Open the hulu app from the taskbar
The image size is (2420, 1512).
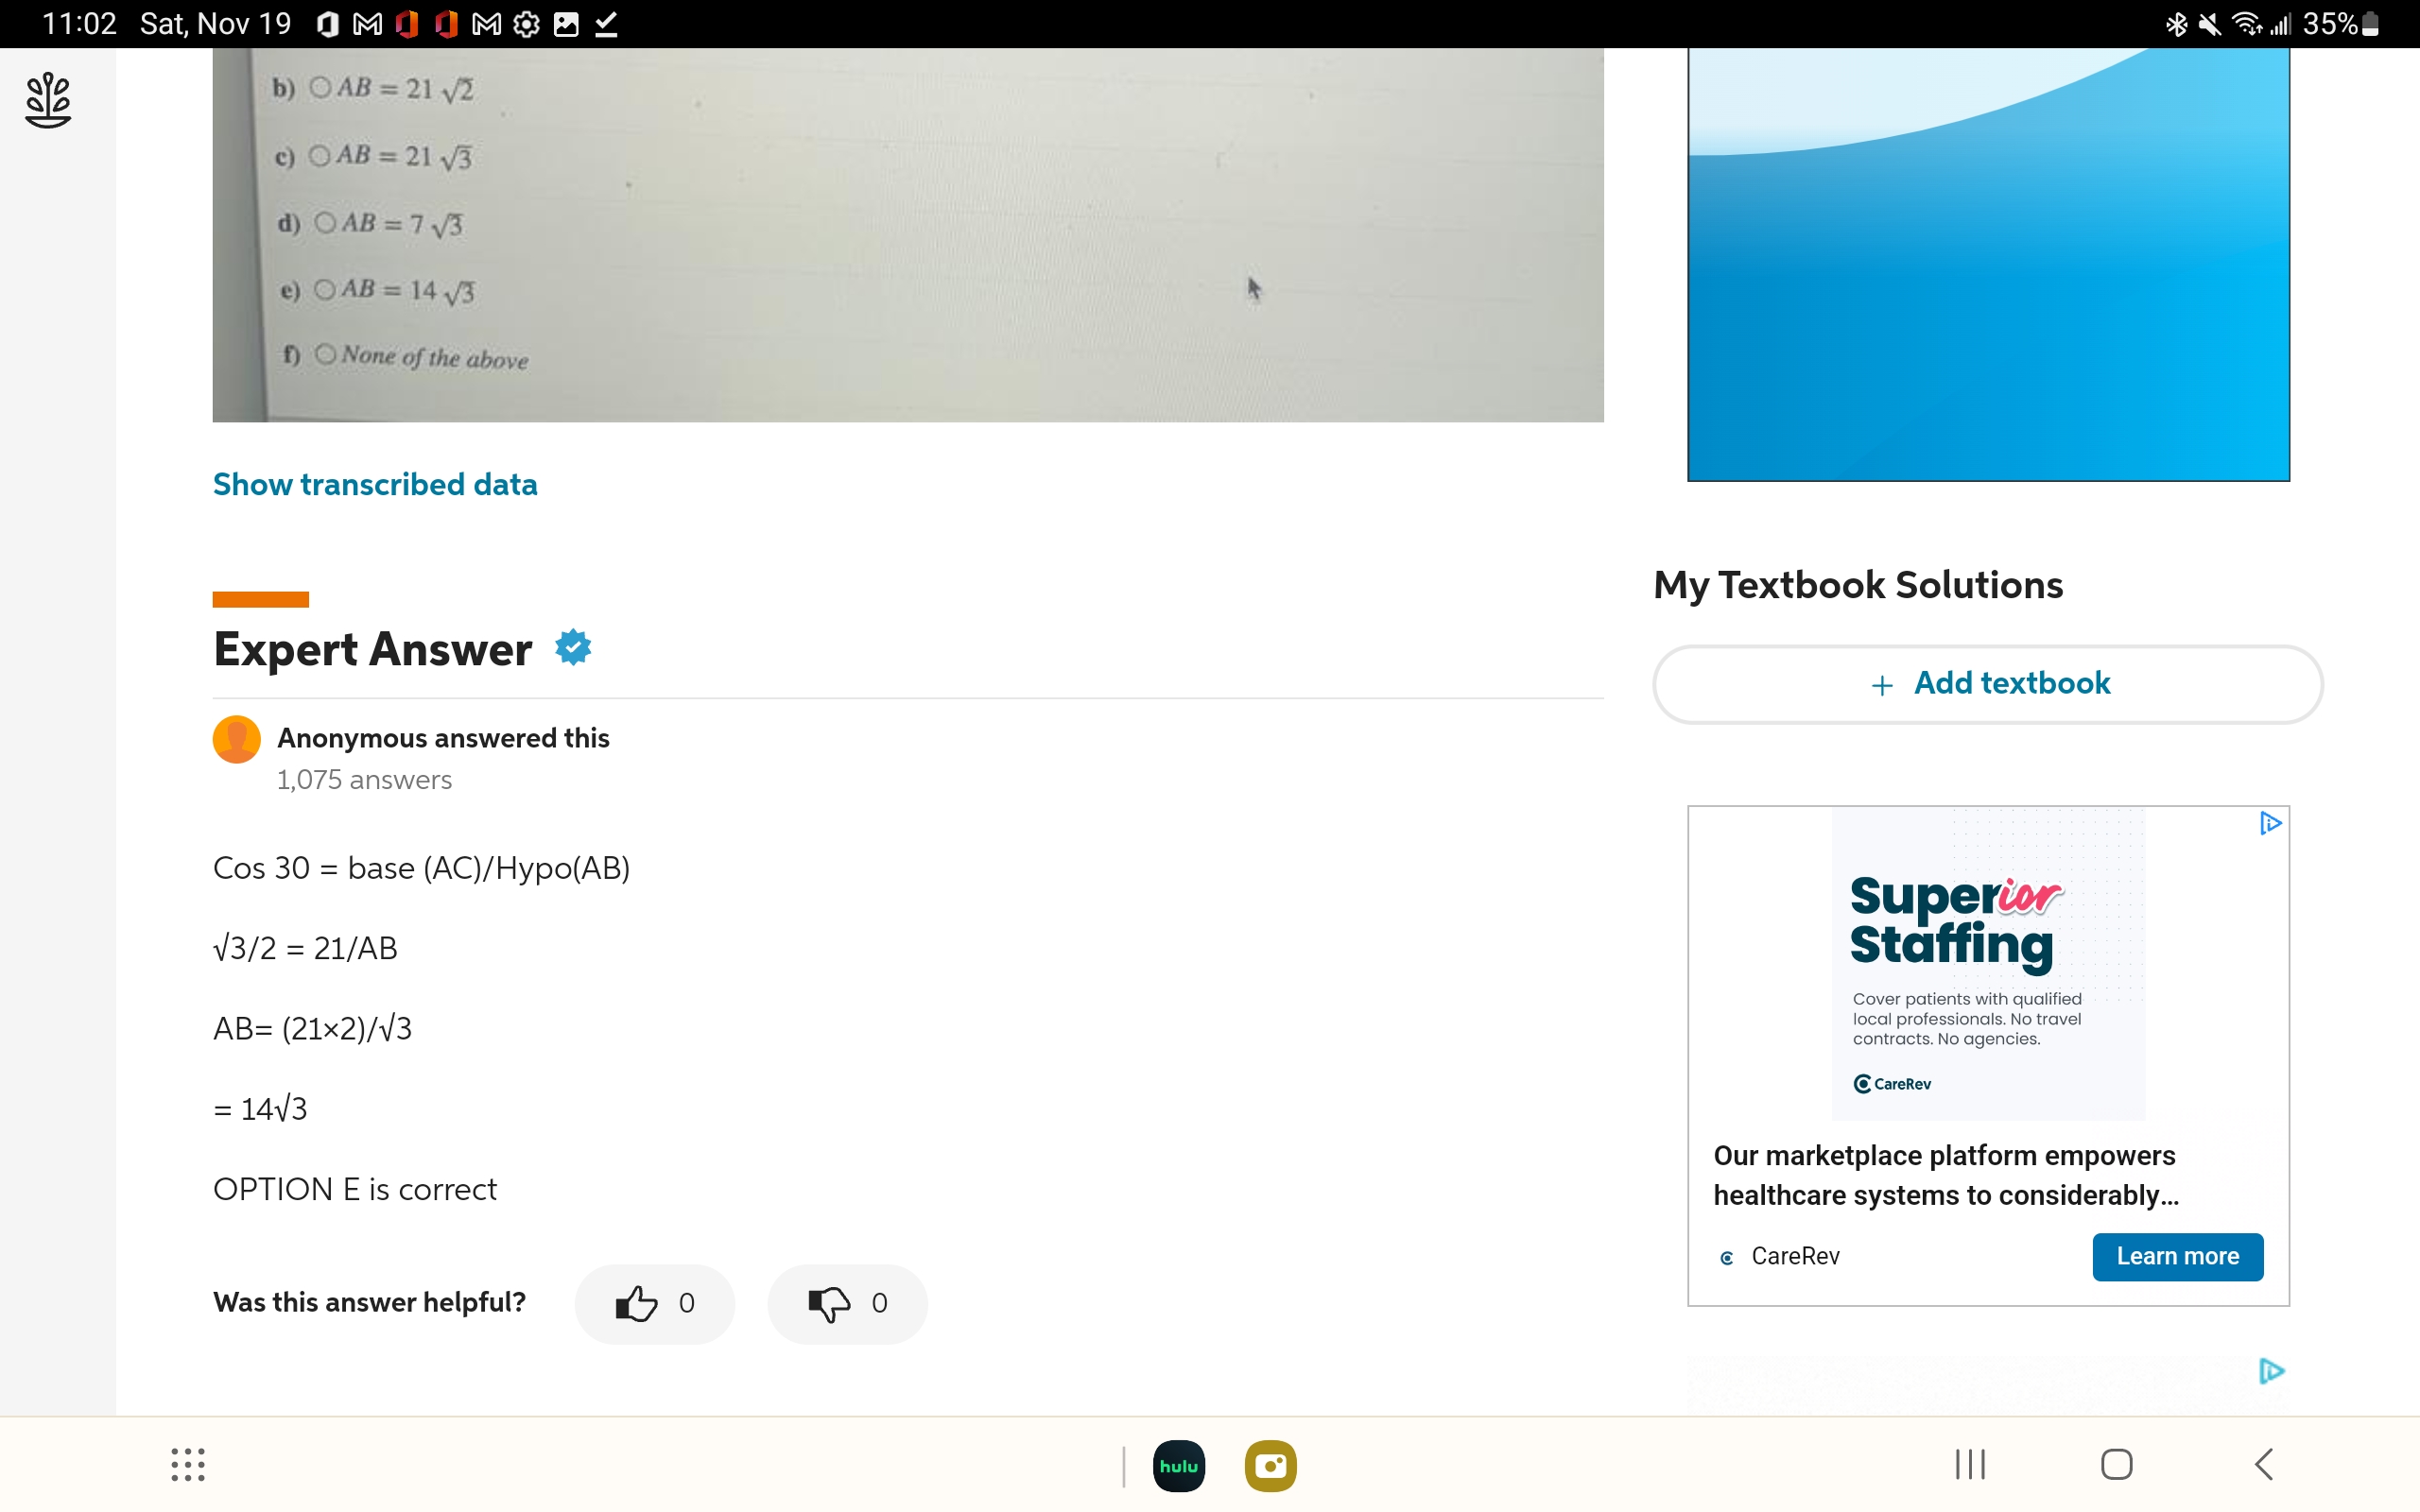coord(1179,1465)
